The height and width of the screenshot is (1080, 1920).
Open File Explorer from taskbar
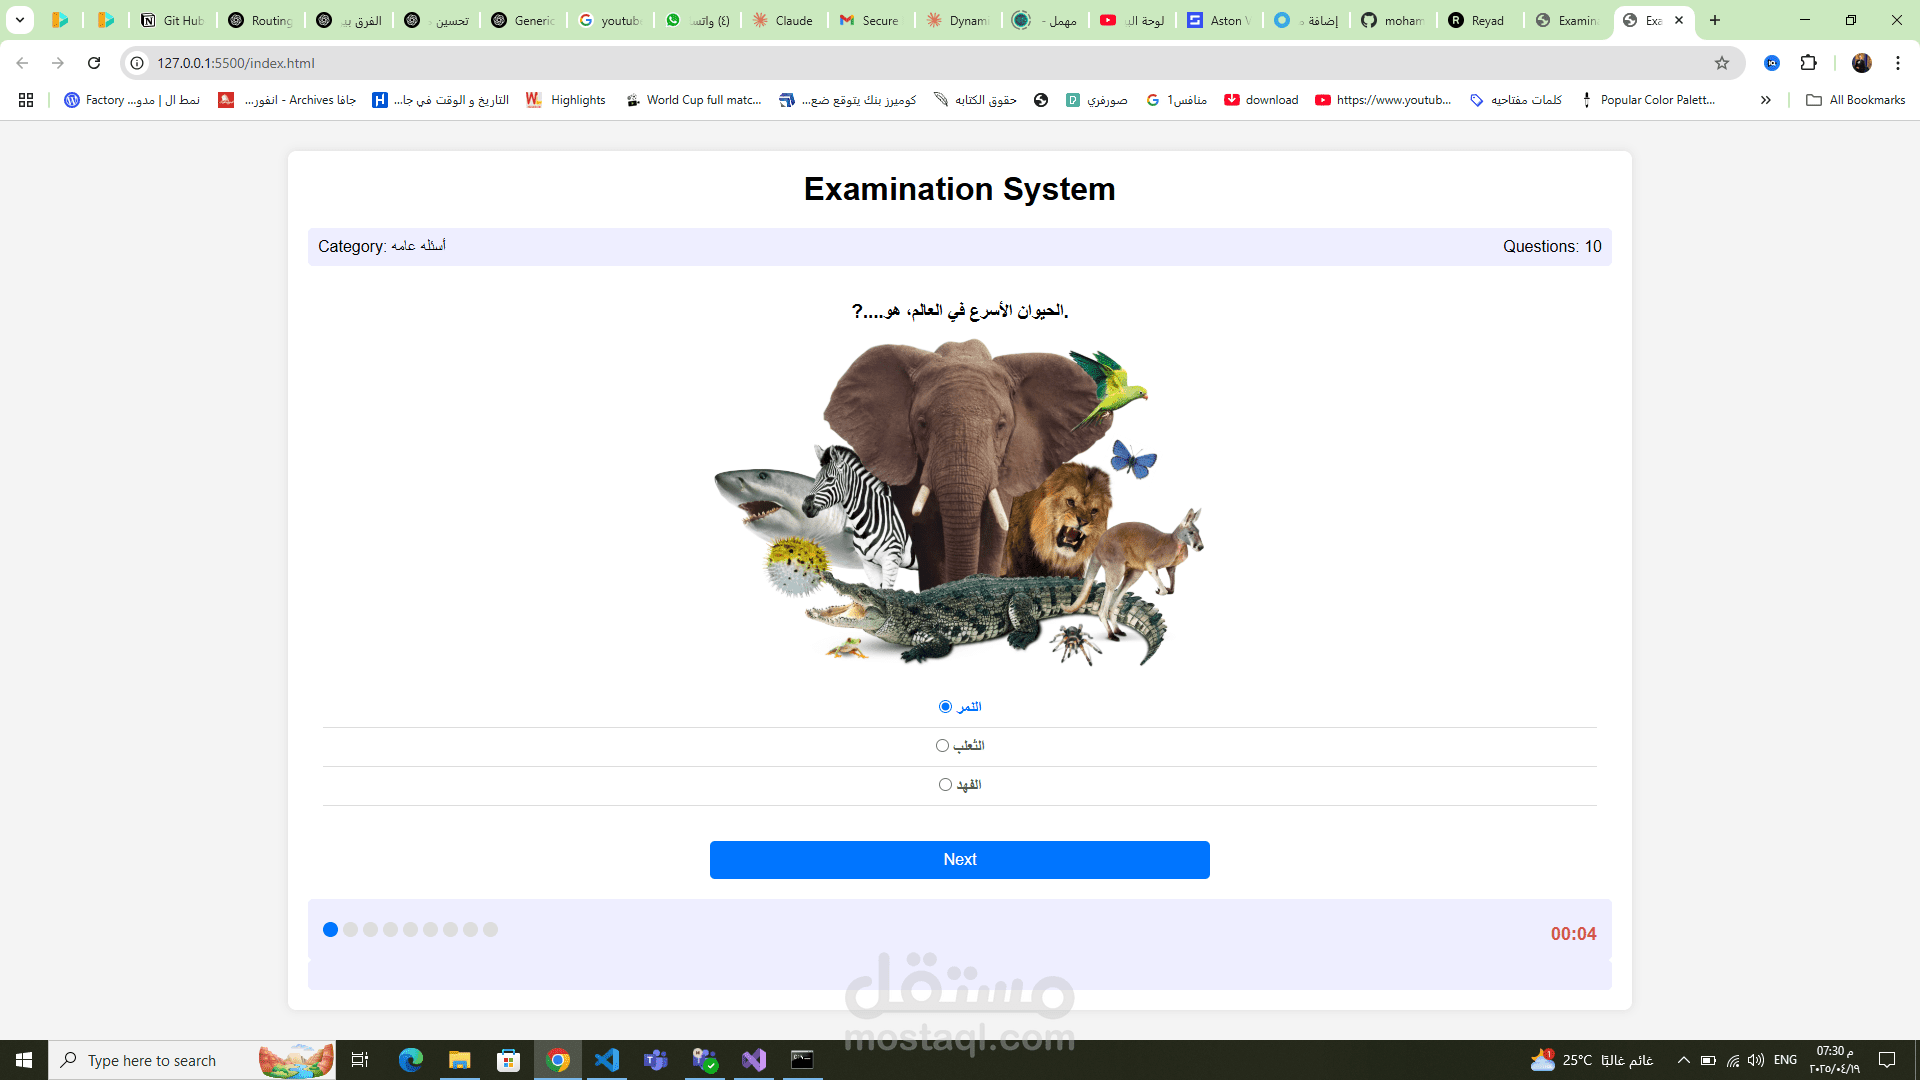(459, 1060)
